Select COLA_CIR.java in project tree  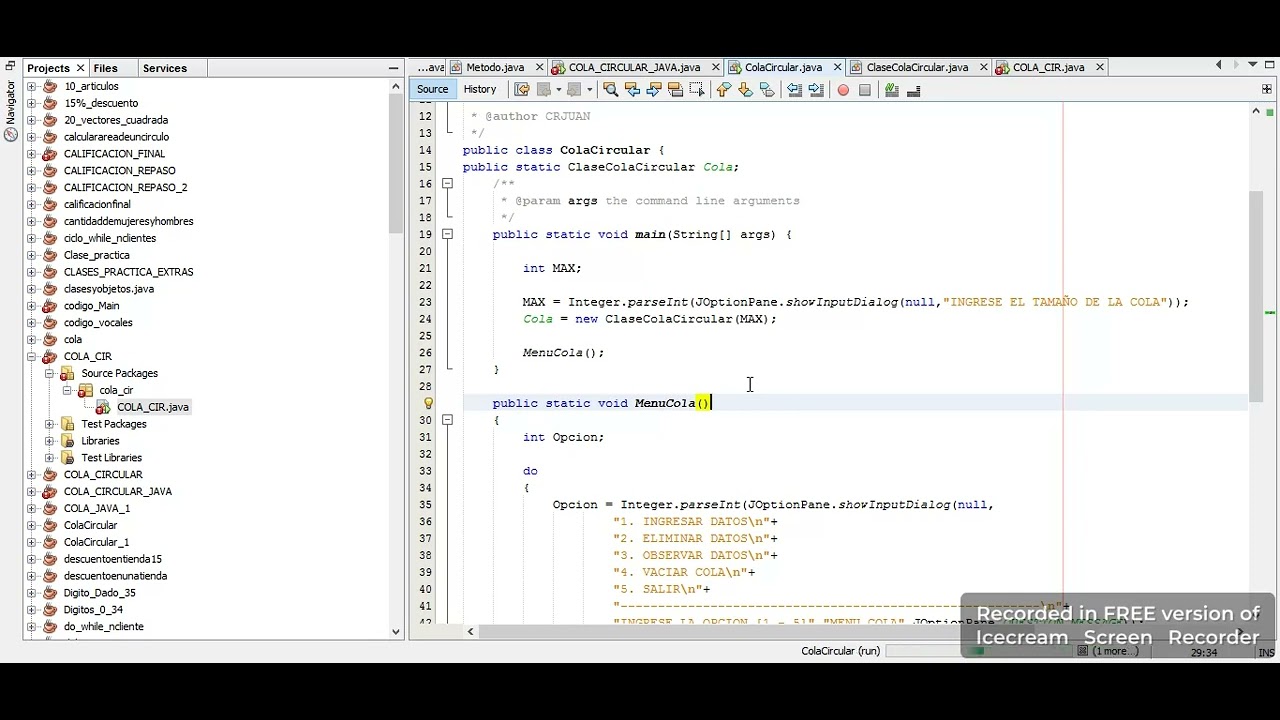coord(152,407)
